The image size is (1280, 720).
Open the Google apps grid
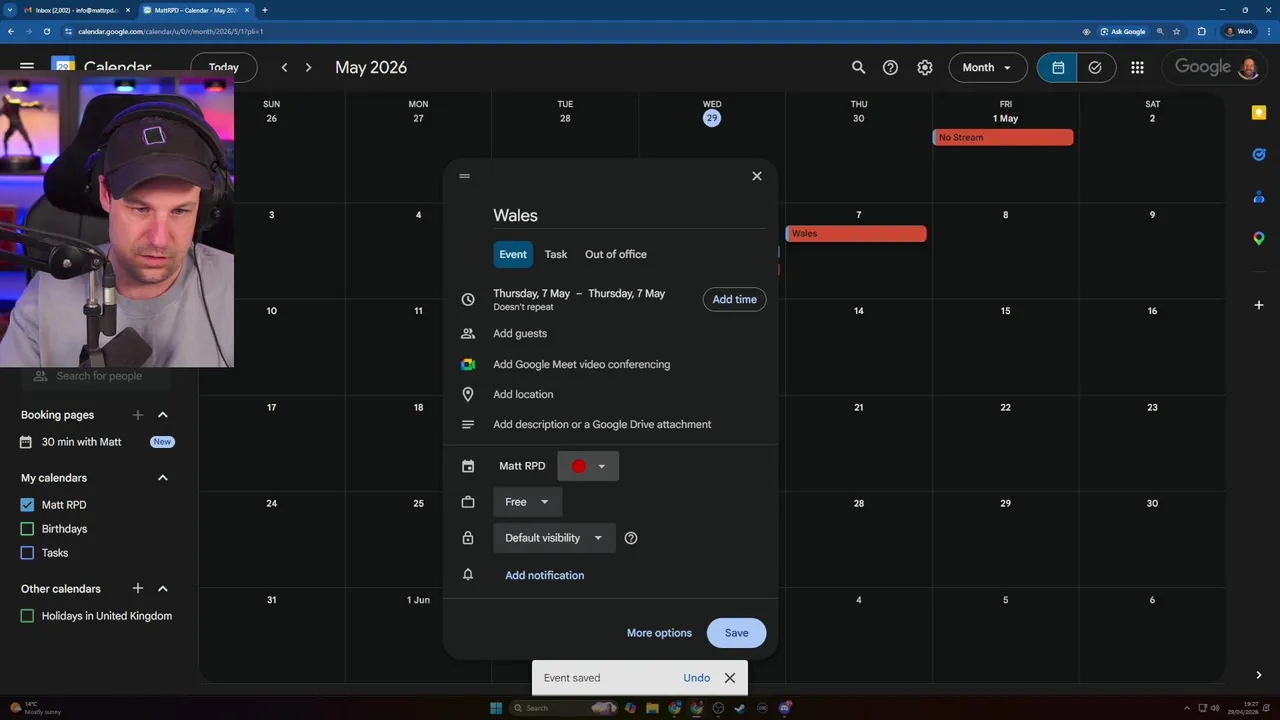[1137, 67]
